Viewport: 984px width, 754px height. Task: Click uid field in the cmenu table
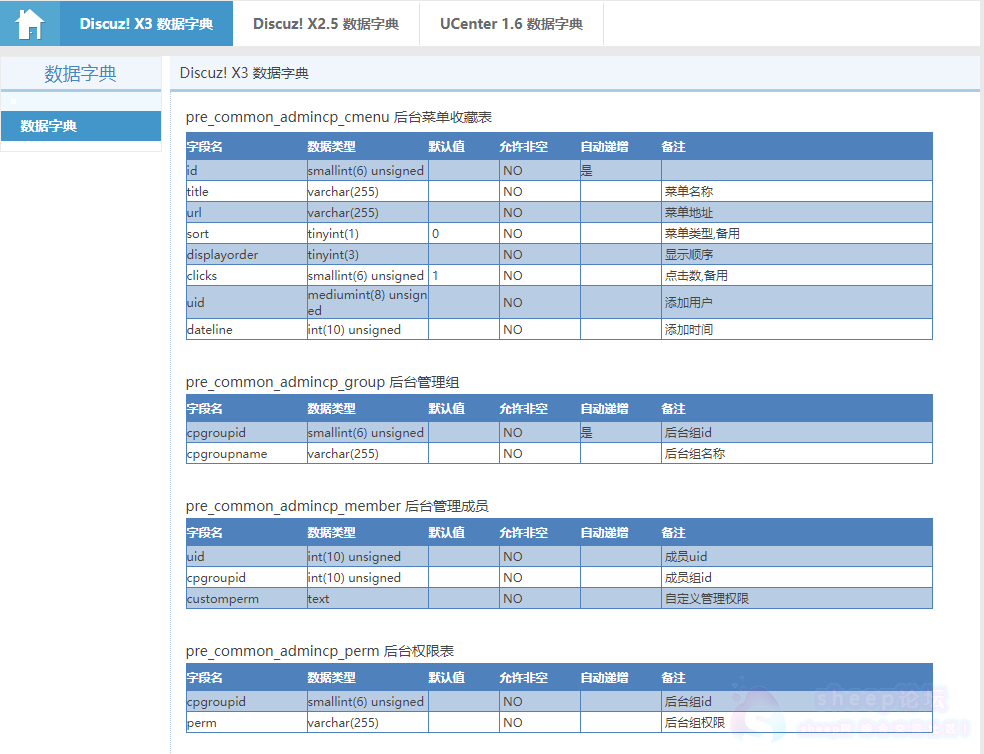[x=247, y=303]
